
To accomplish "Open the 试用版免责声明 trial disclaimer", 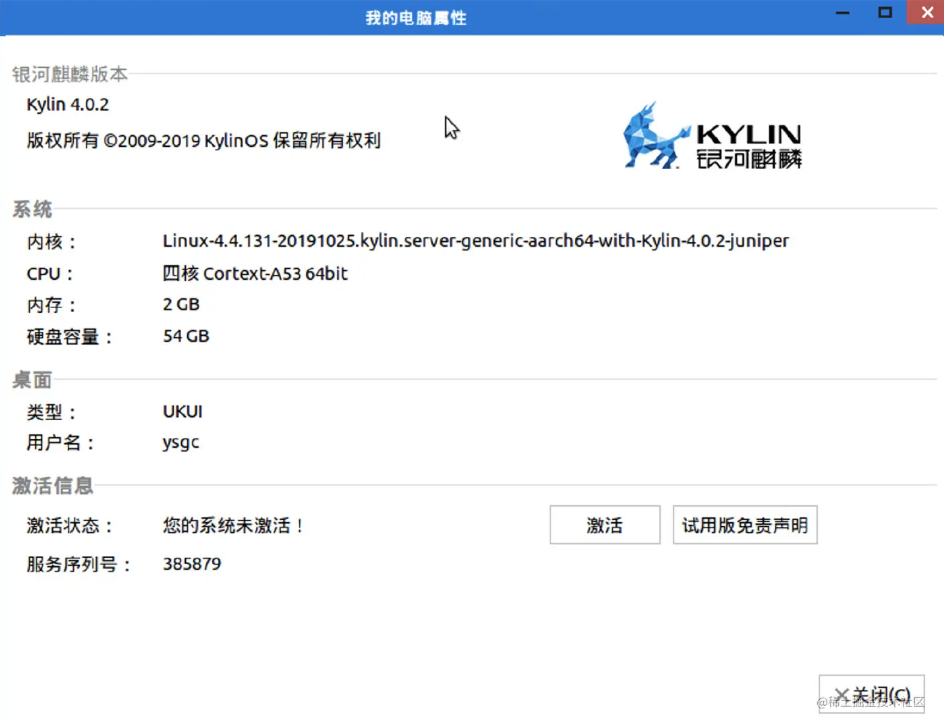I will click(x=744, y=524).
